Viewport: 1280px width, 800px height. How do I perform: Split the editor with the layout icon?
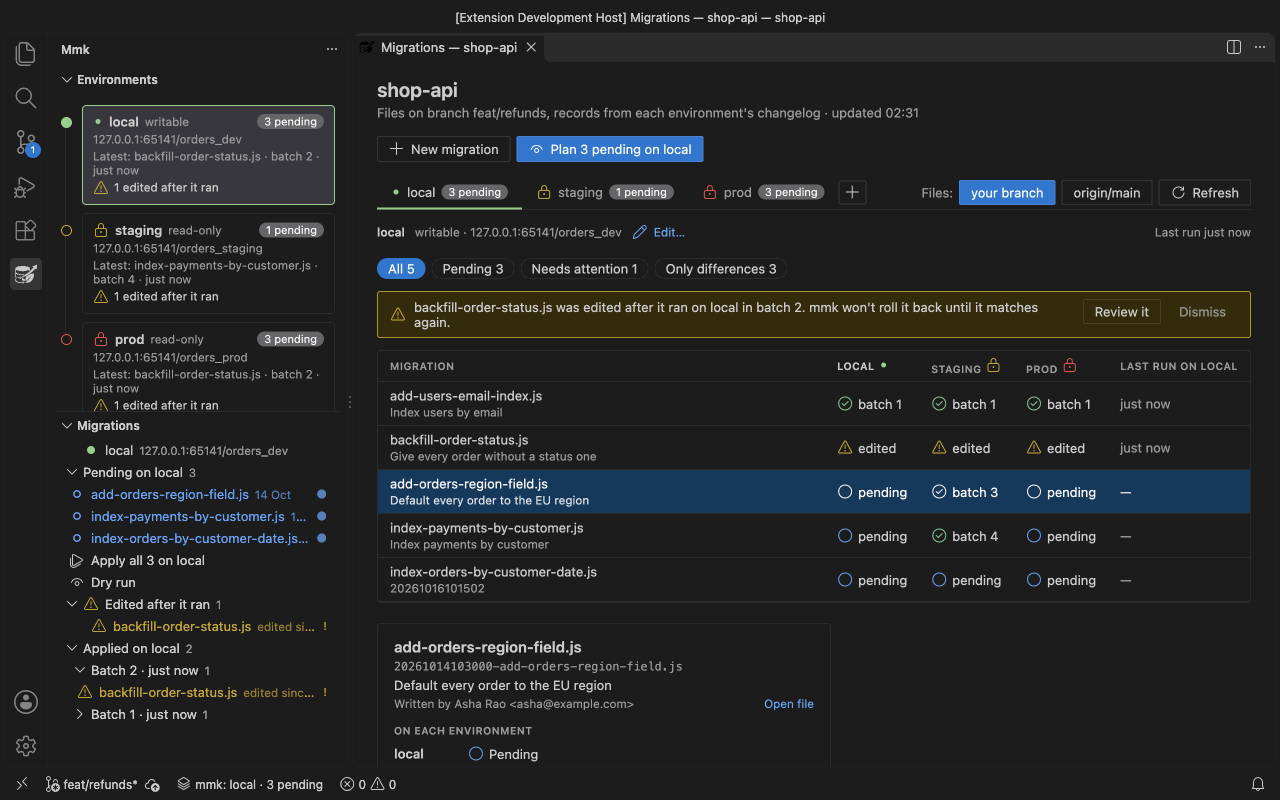click(1234, 47)
